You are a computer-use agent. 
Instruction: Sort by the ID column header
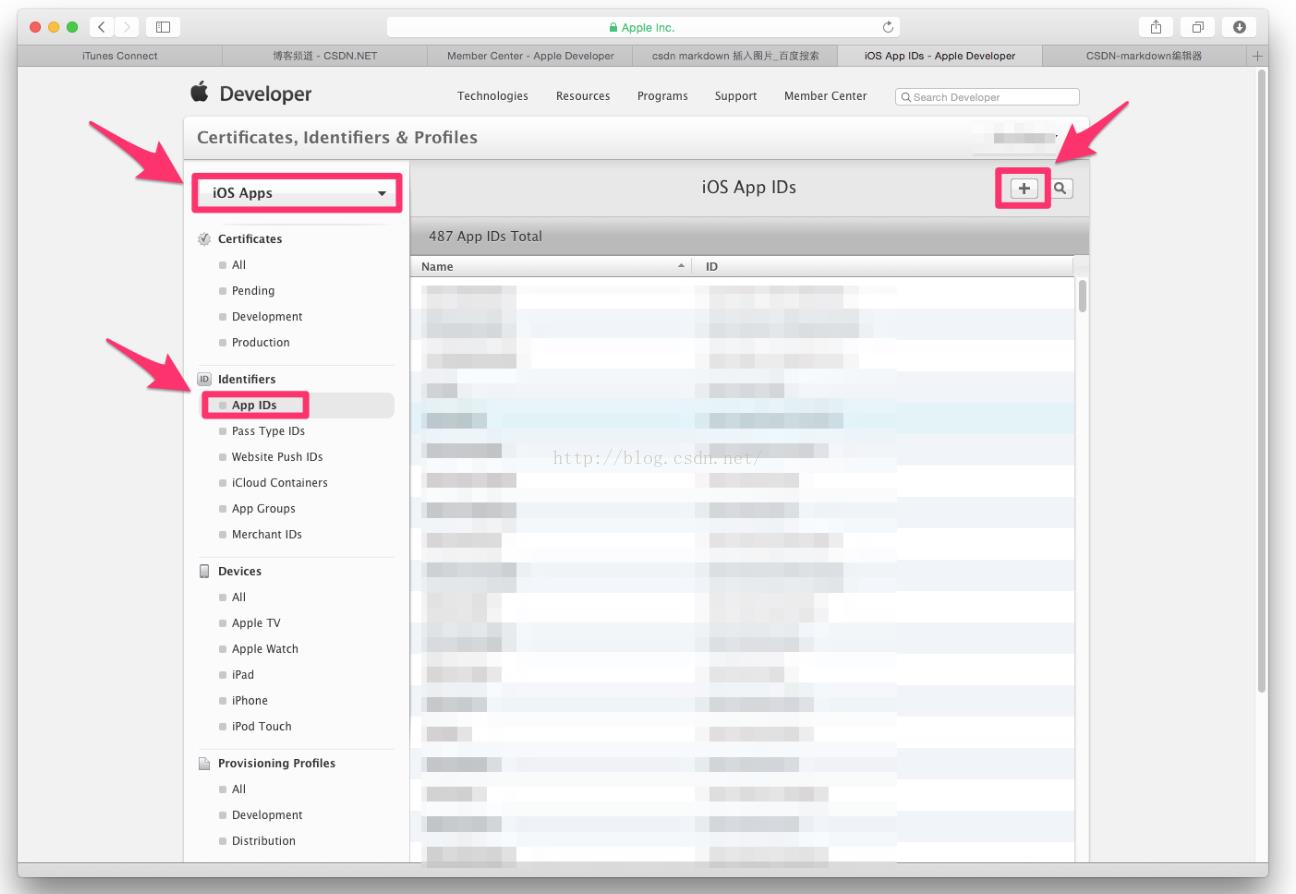click(x=883, y=267)
